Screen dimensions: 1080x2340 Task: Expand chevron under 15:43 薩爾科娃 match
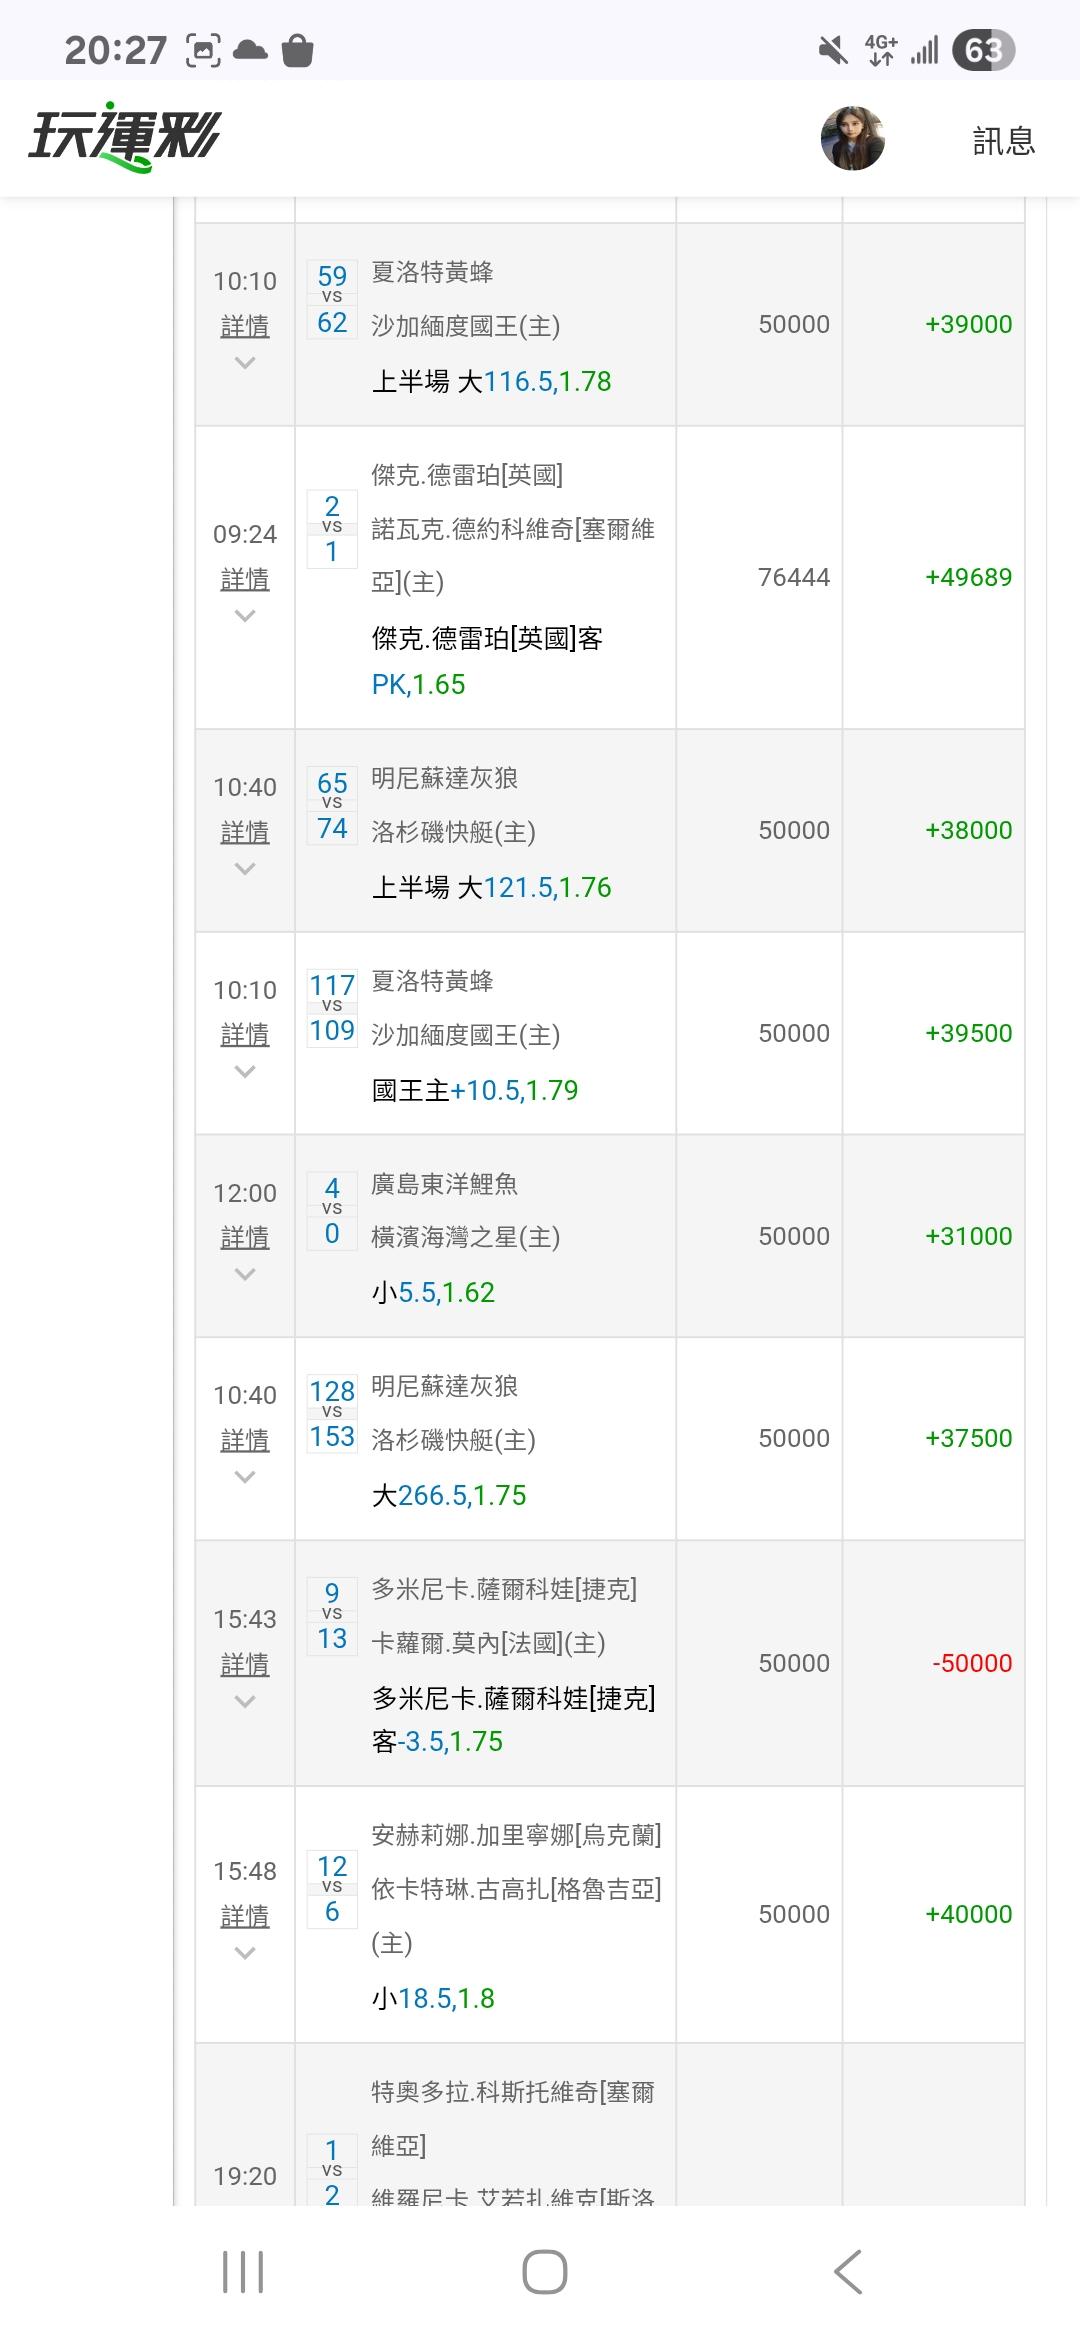(x=245, y=1701)
